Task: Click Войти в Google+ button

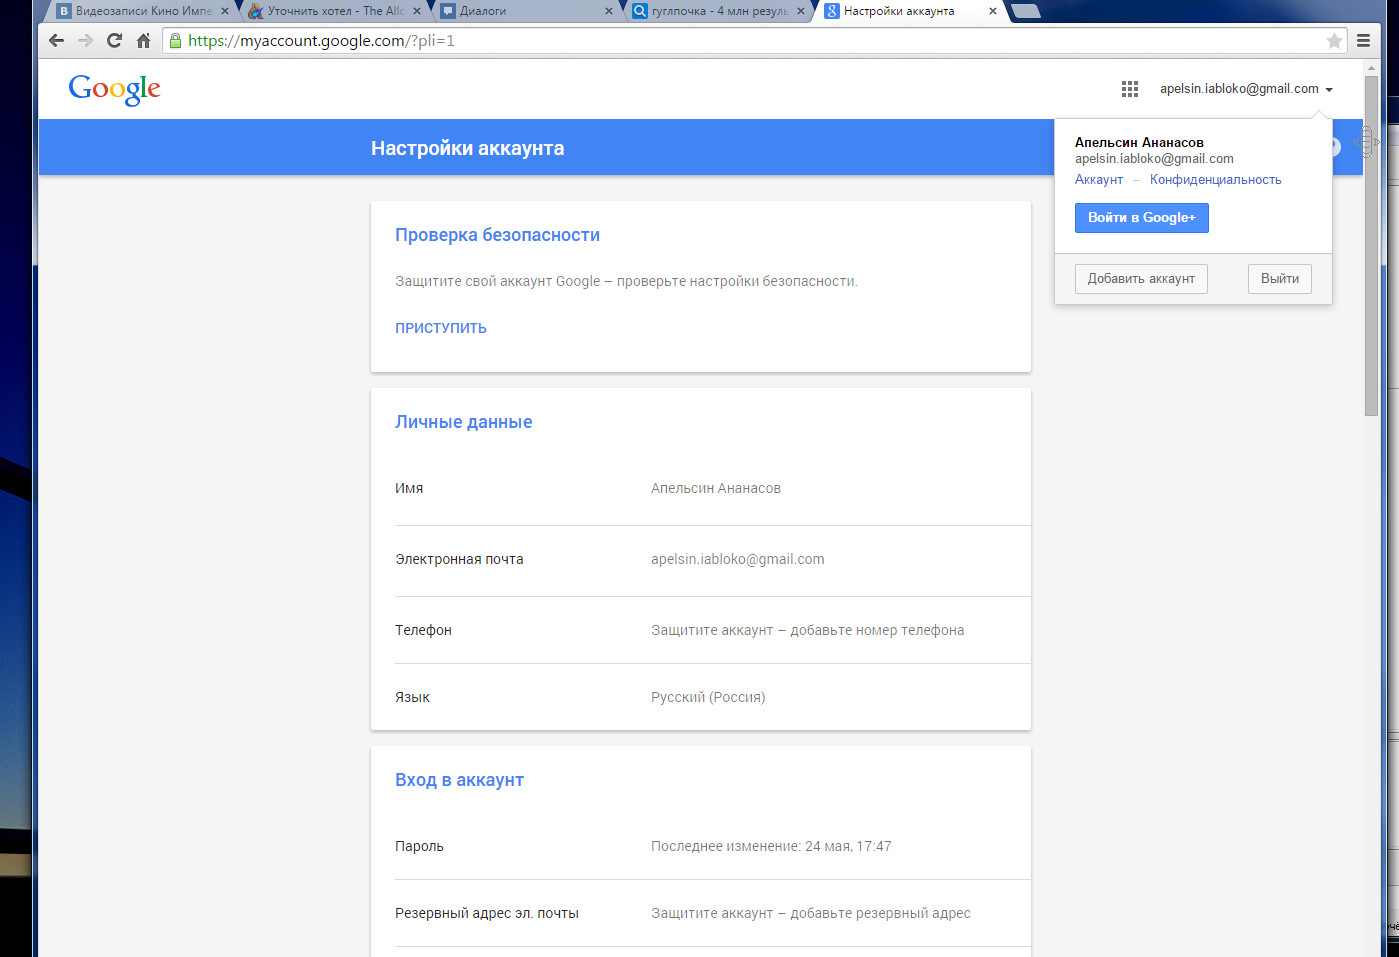Action: pos(1142,218)
